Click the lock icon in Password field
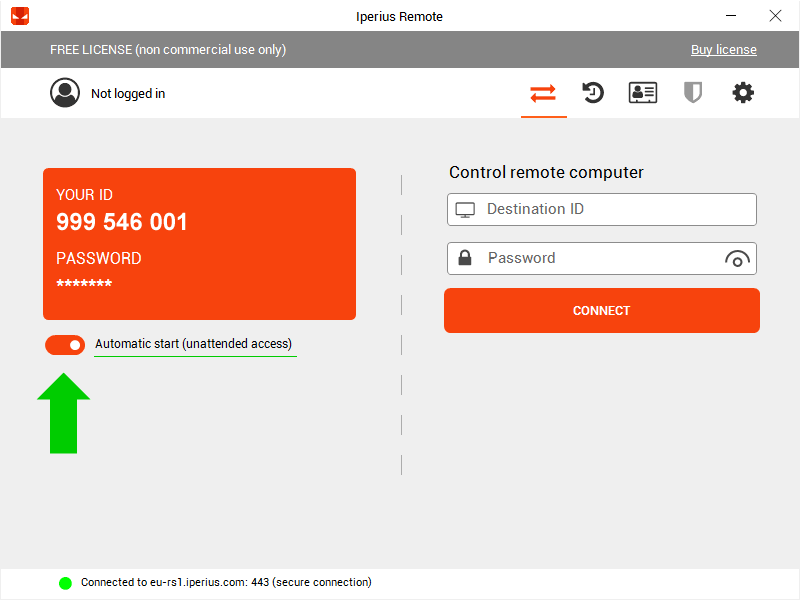 point(465,258)
